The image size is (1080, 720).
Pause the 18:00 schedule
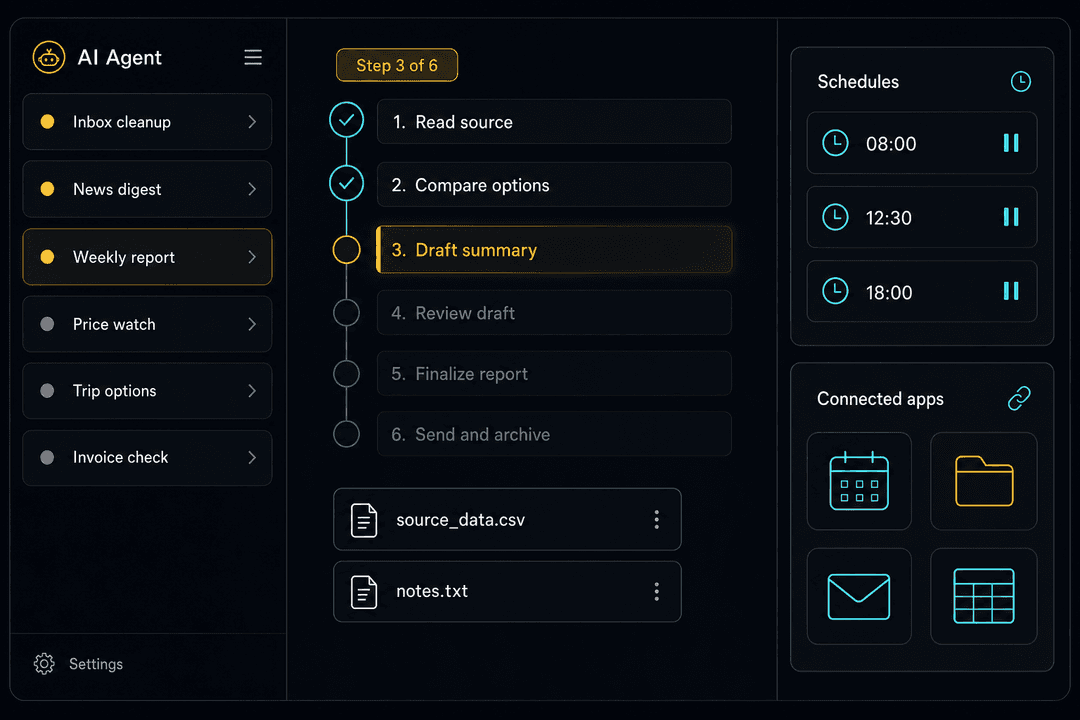[1010, 291]
